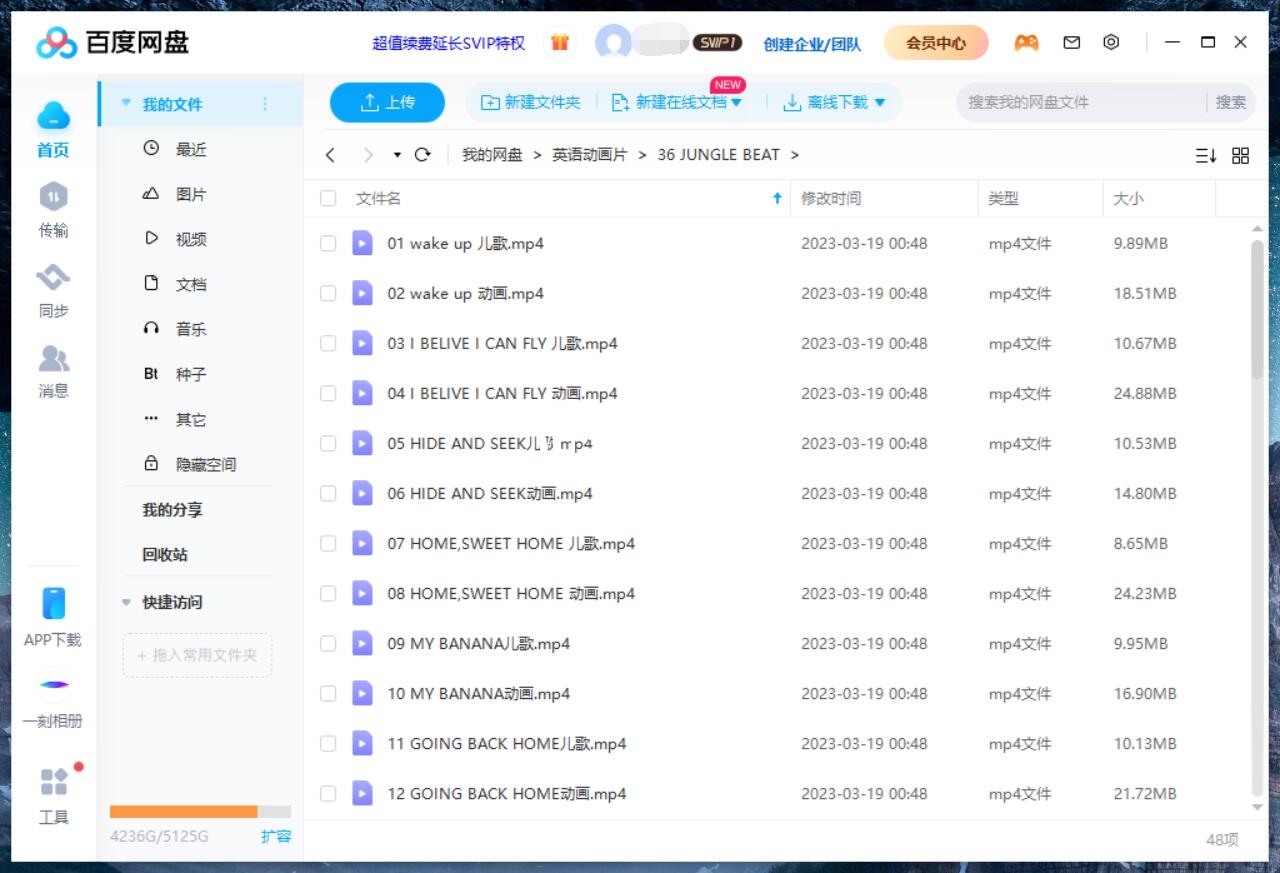The image size is (1280, 873).
Task: Open the sort order options icon
Action: click(x=1206, y=155)
